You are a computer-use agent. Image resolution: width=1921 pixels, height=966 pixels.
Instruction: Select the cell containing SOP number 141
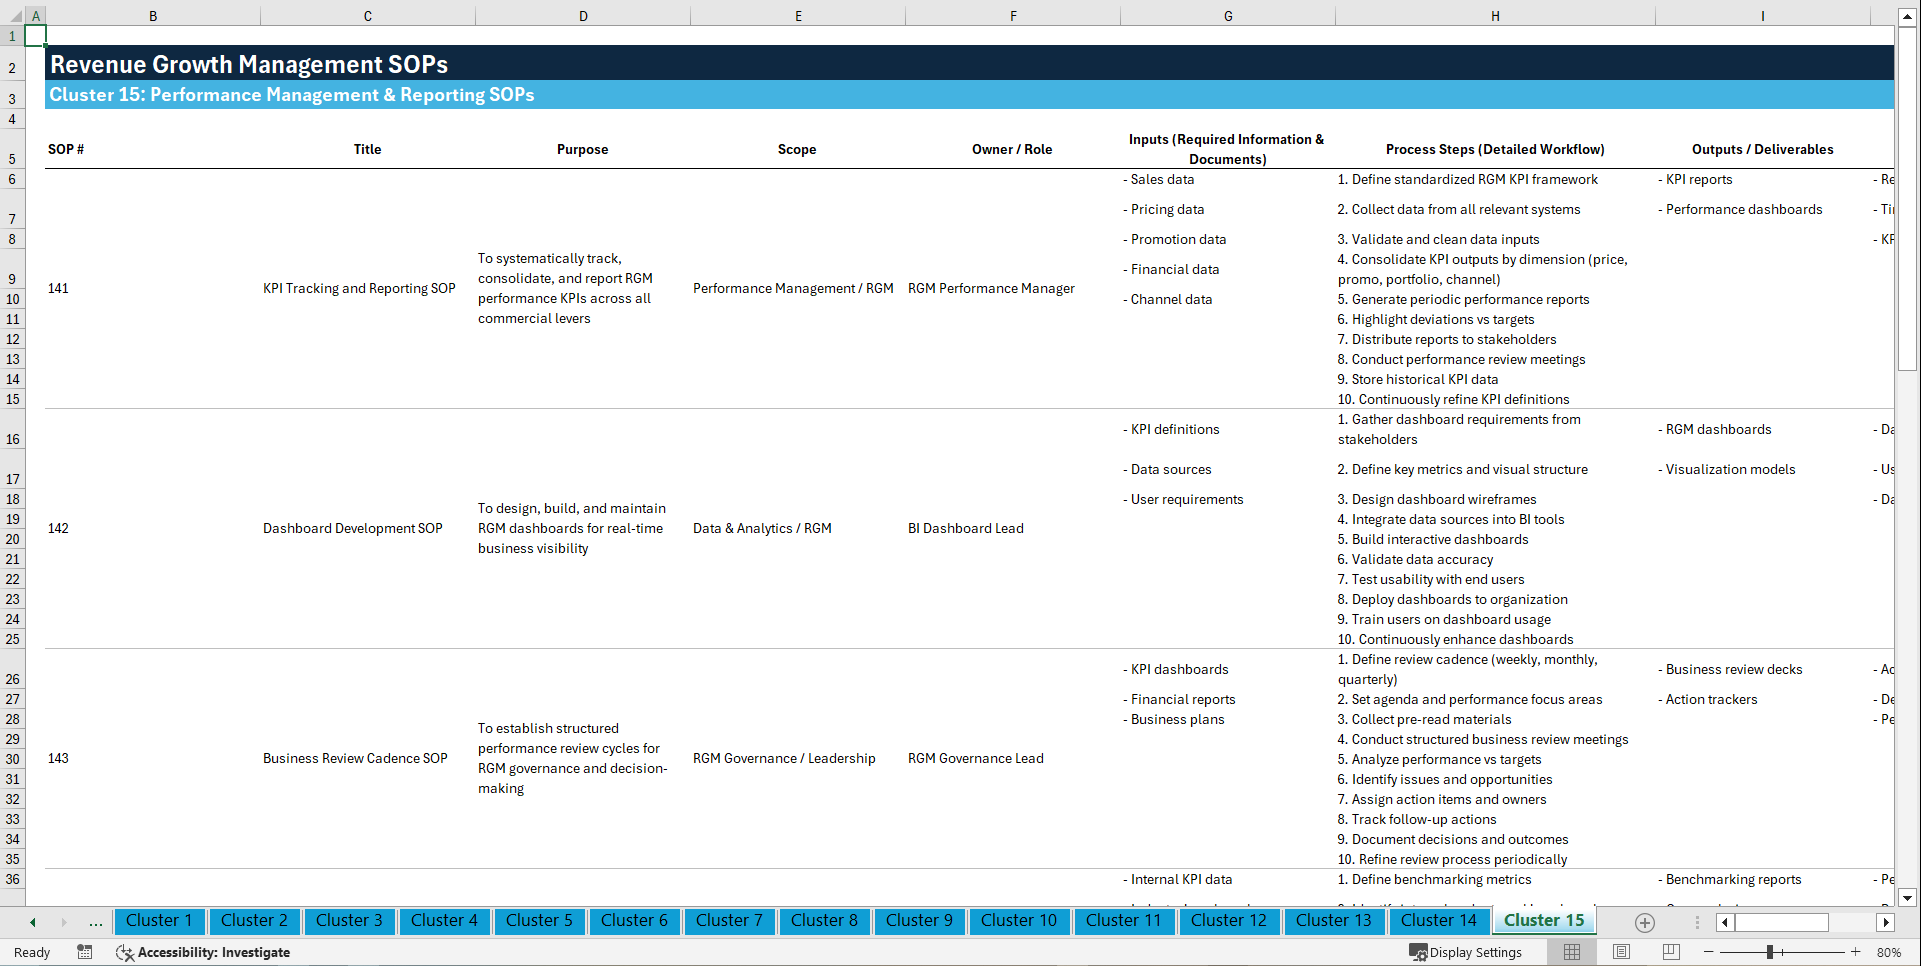coord(58,288)
